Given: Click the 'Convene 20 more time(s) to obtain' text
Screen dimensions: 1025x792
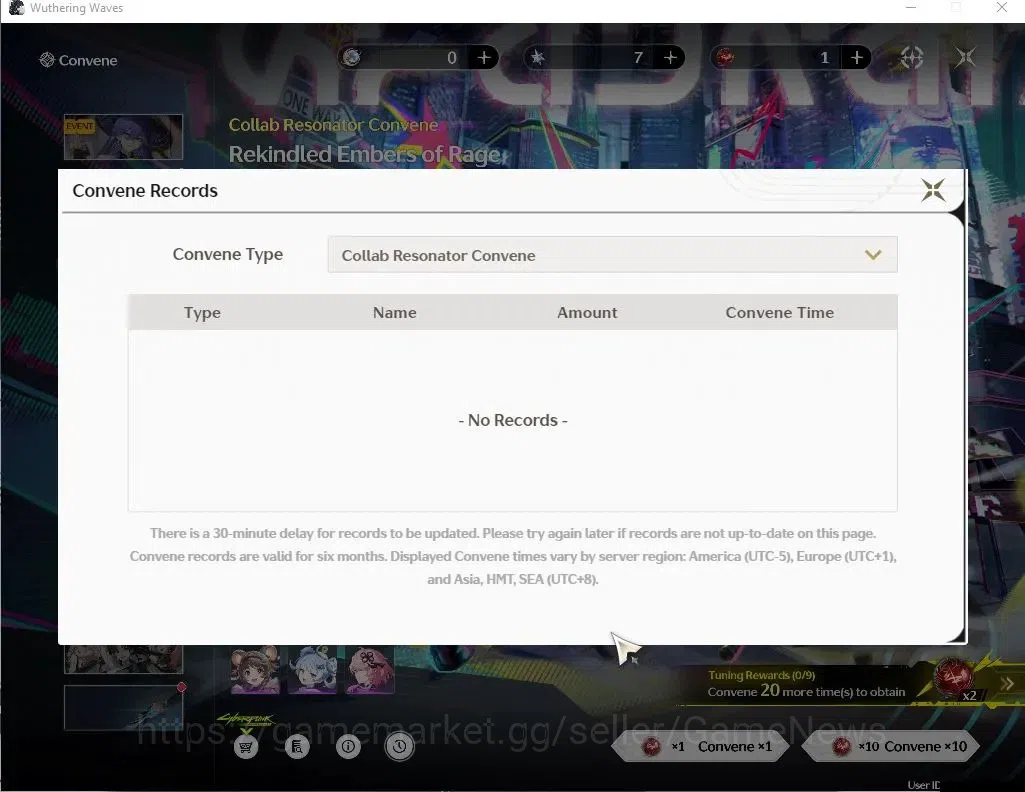Looking at the screenshot, I should 806,691.
